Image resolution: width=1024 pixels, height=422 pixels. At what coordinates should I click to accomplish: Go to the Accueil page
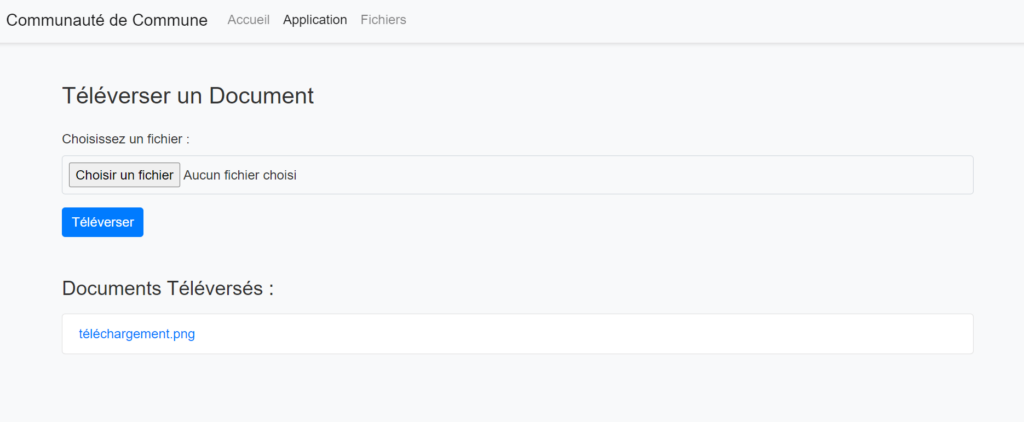pyautogui.click(x=248, y=20)
